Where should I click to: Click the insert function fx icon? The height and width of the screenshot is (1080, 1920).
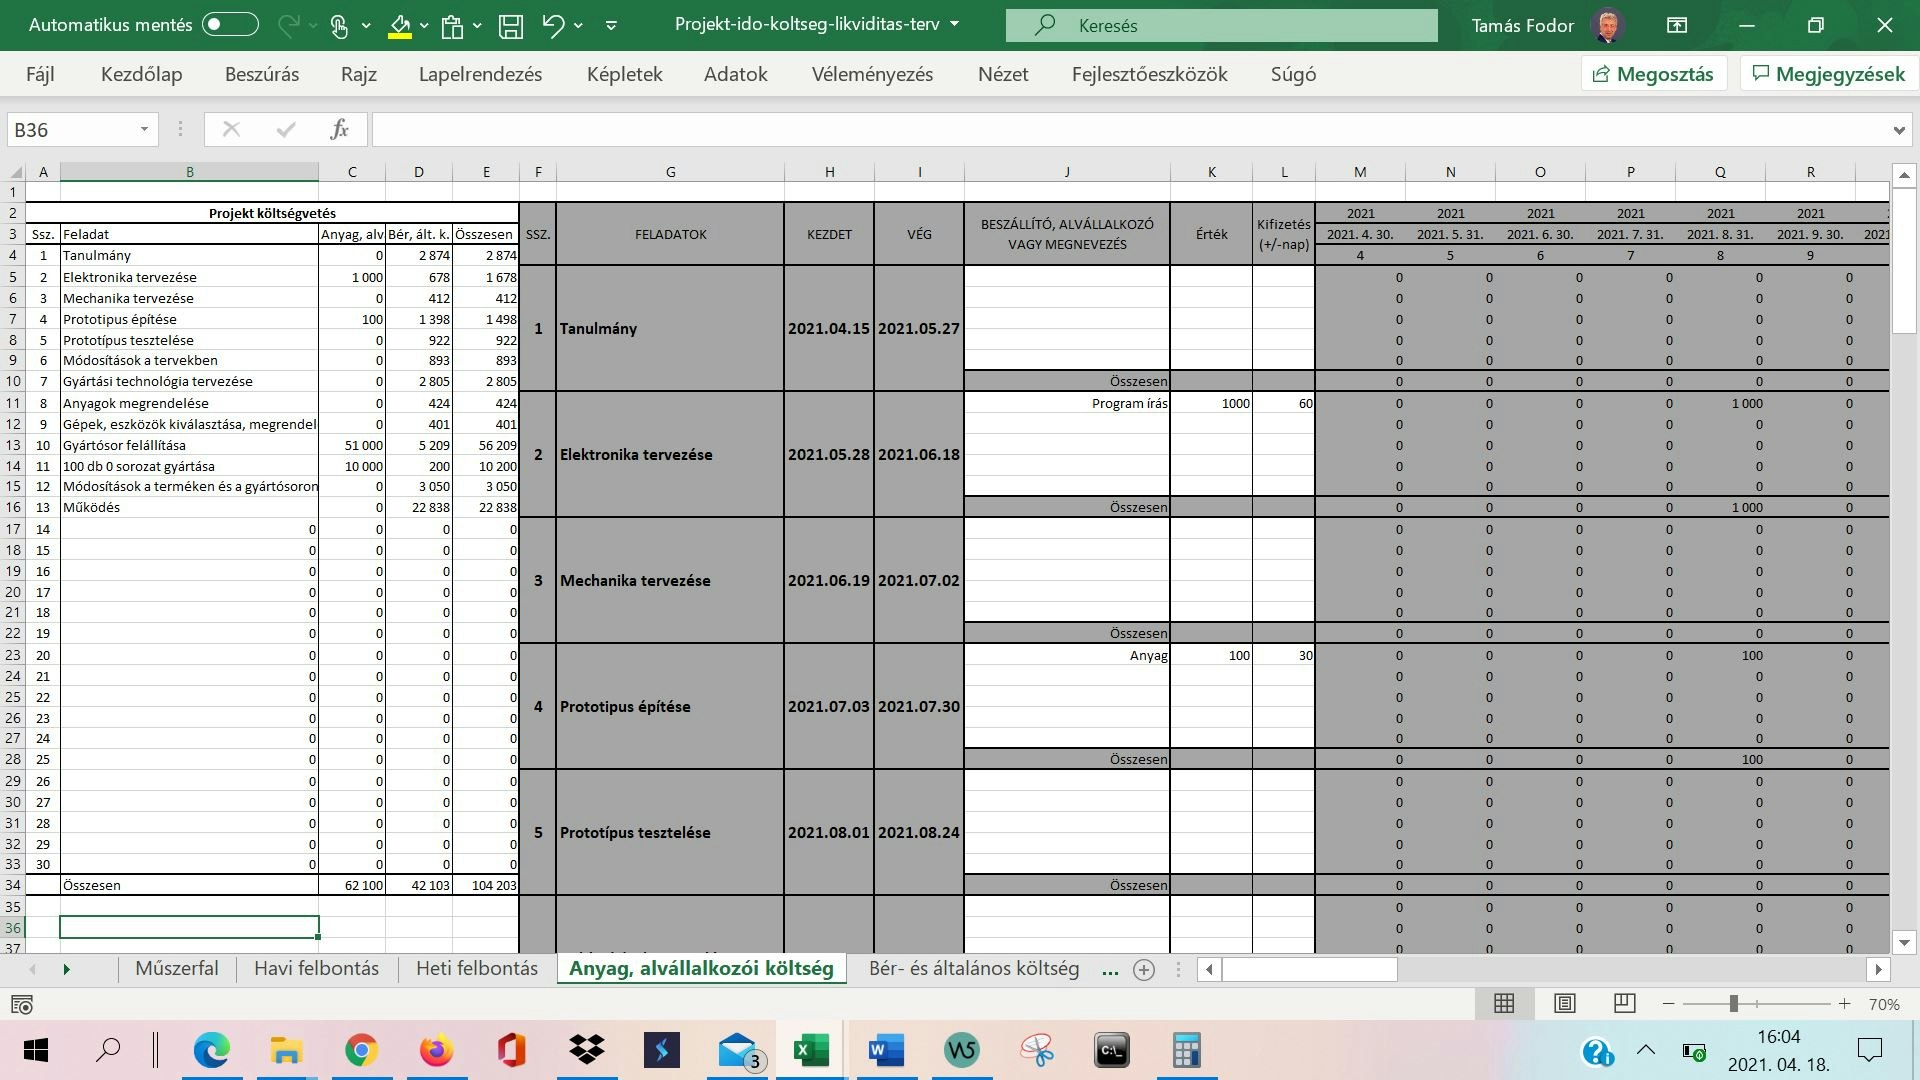(339, 129)
